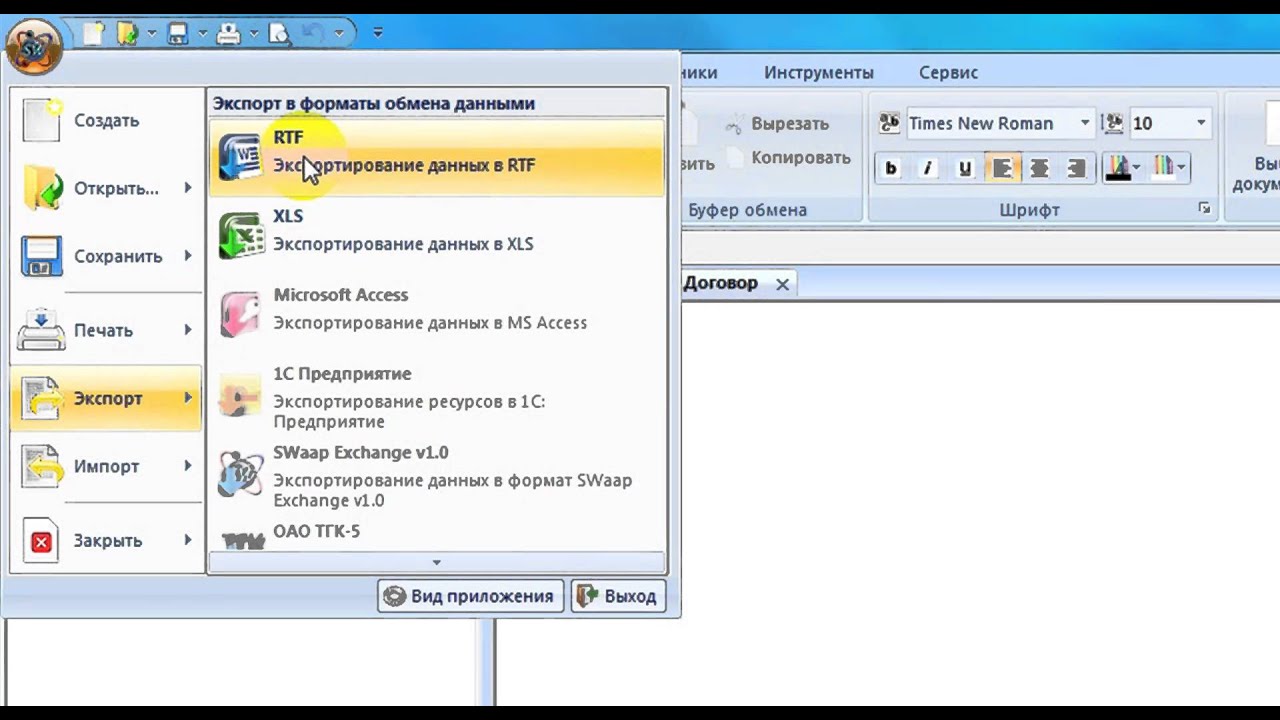Click the XLS Excel export icon
The height and width of the screenshot is (720, 1280).
[x=240, y=235]
